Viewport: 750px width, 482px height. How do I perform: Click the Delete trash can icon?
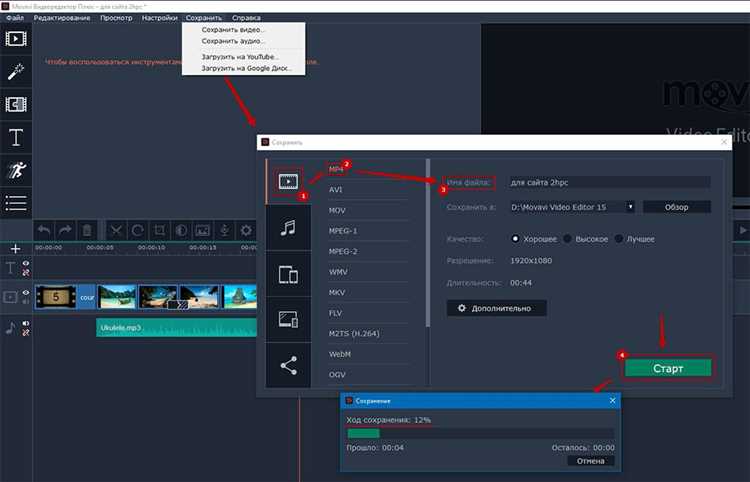point(87,230)
